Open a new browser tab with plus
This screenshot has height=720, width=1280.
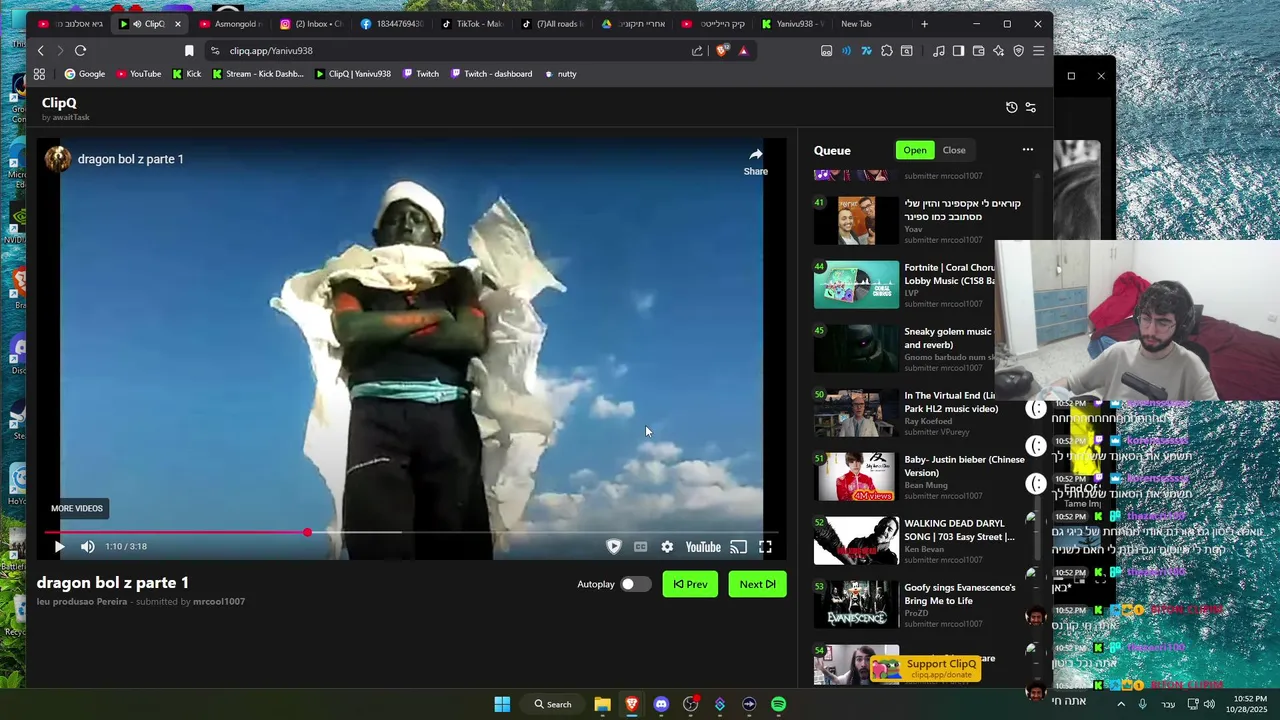924,24
